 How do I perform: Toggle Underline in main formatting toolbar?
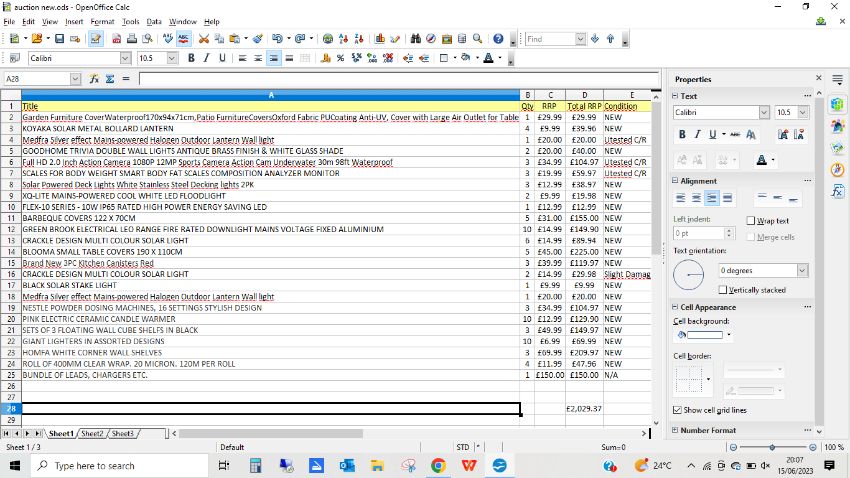(222, 58)
